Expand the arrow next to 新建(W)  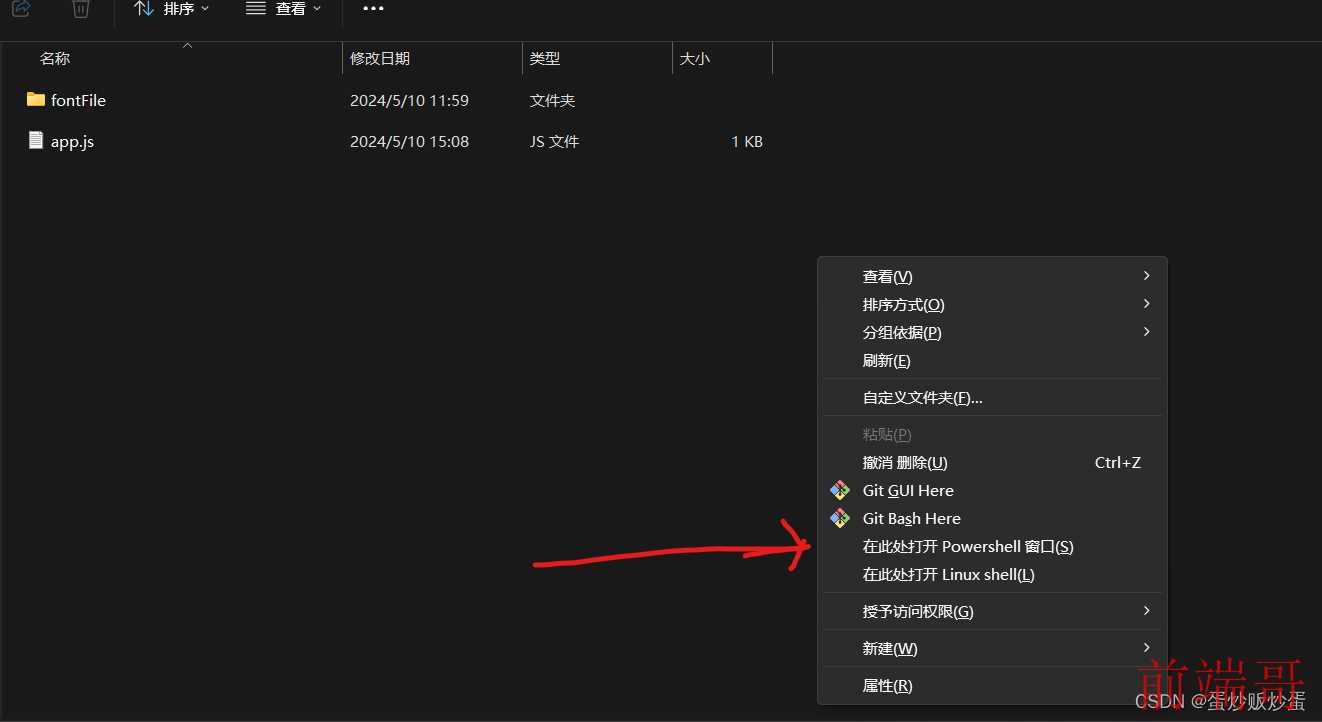[1146, 647]
